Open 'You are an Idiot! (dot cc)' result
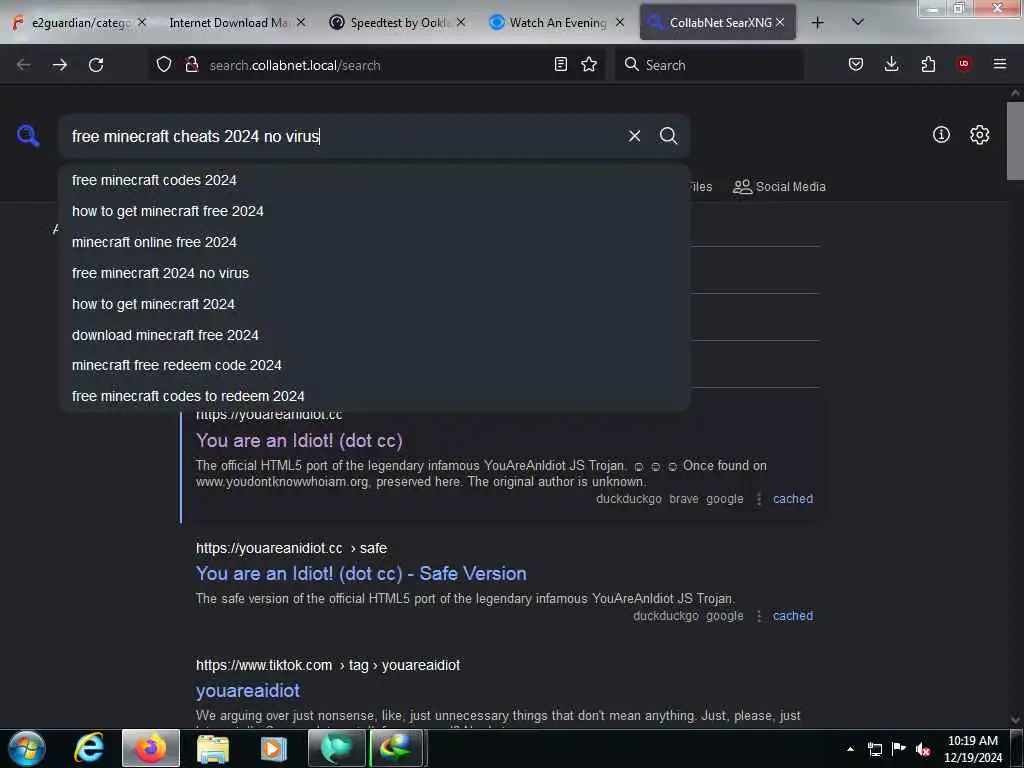The height and width of the screenshot is (768, 1024). click(299, 441)
